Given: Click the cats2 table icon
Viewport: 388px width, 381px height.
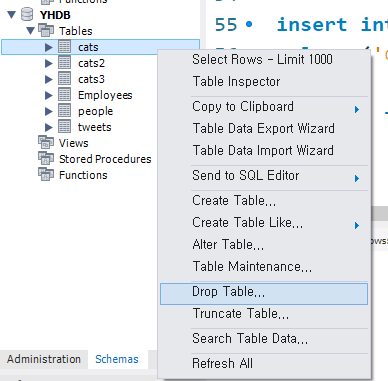Looking at the screenshot, I should (64, 63).
